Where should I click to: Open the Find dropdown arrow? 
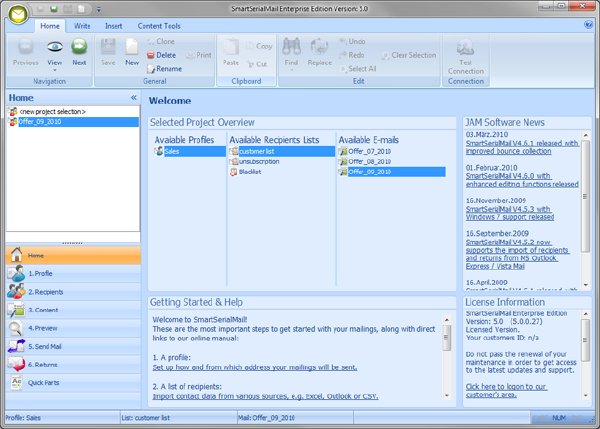pyautogui.click(x=291, y=70)
